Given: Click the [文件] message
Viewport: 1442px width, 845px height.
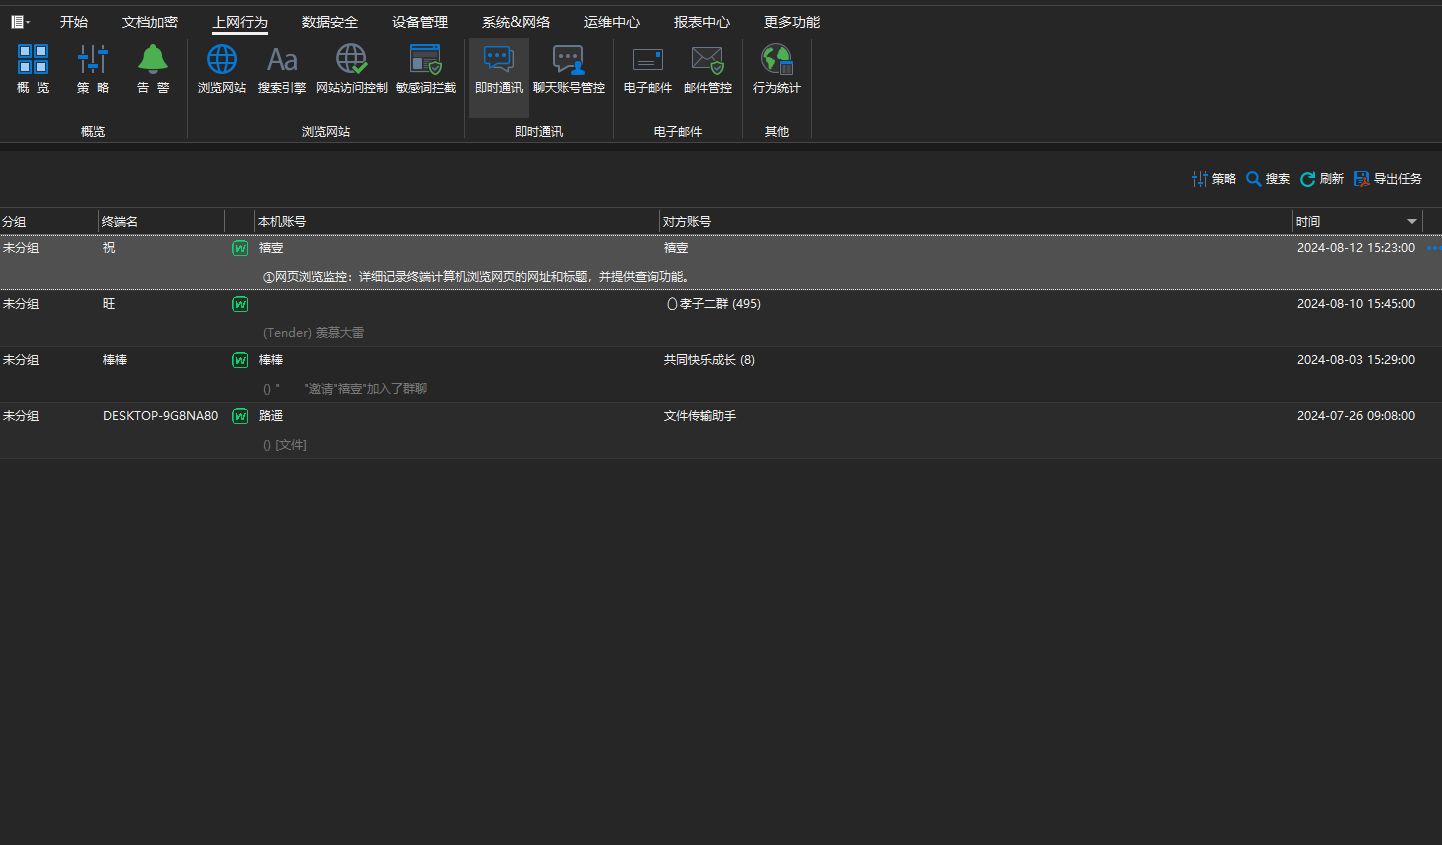Looking at the screenshot, I should click(285, 445).
